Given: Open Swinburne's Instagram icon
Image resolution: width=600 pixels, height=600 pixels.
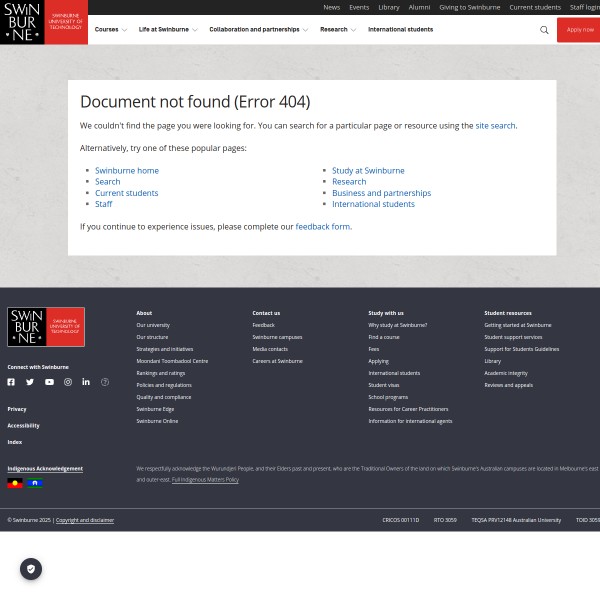Looking at the screenshot, I should (x=68, y=382).
